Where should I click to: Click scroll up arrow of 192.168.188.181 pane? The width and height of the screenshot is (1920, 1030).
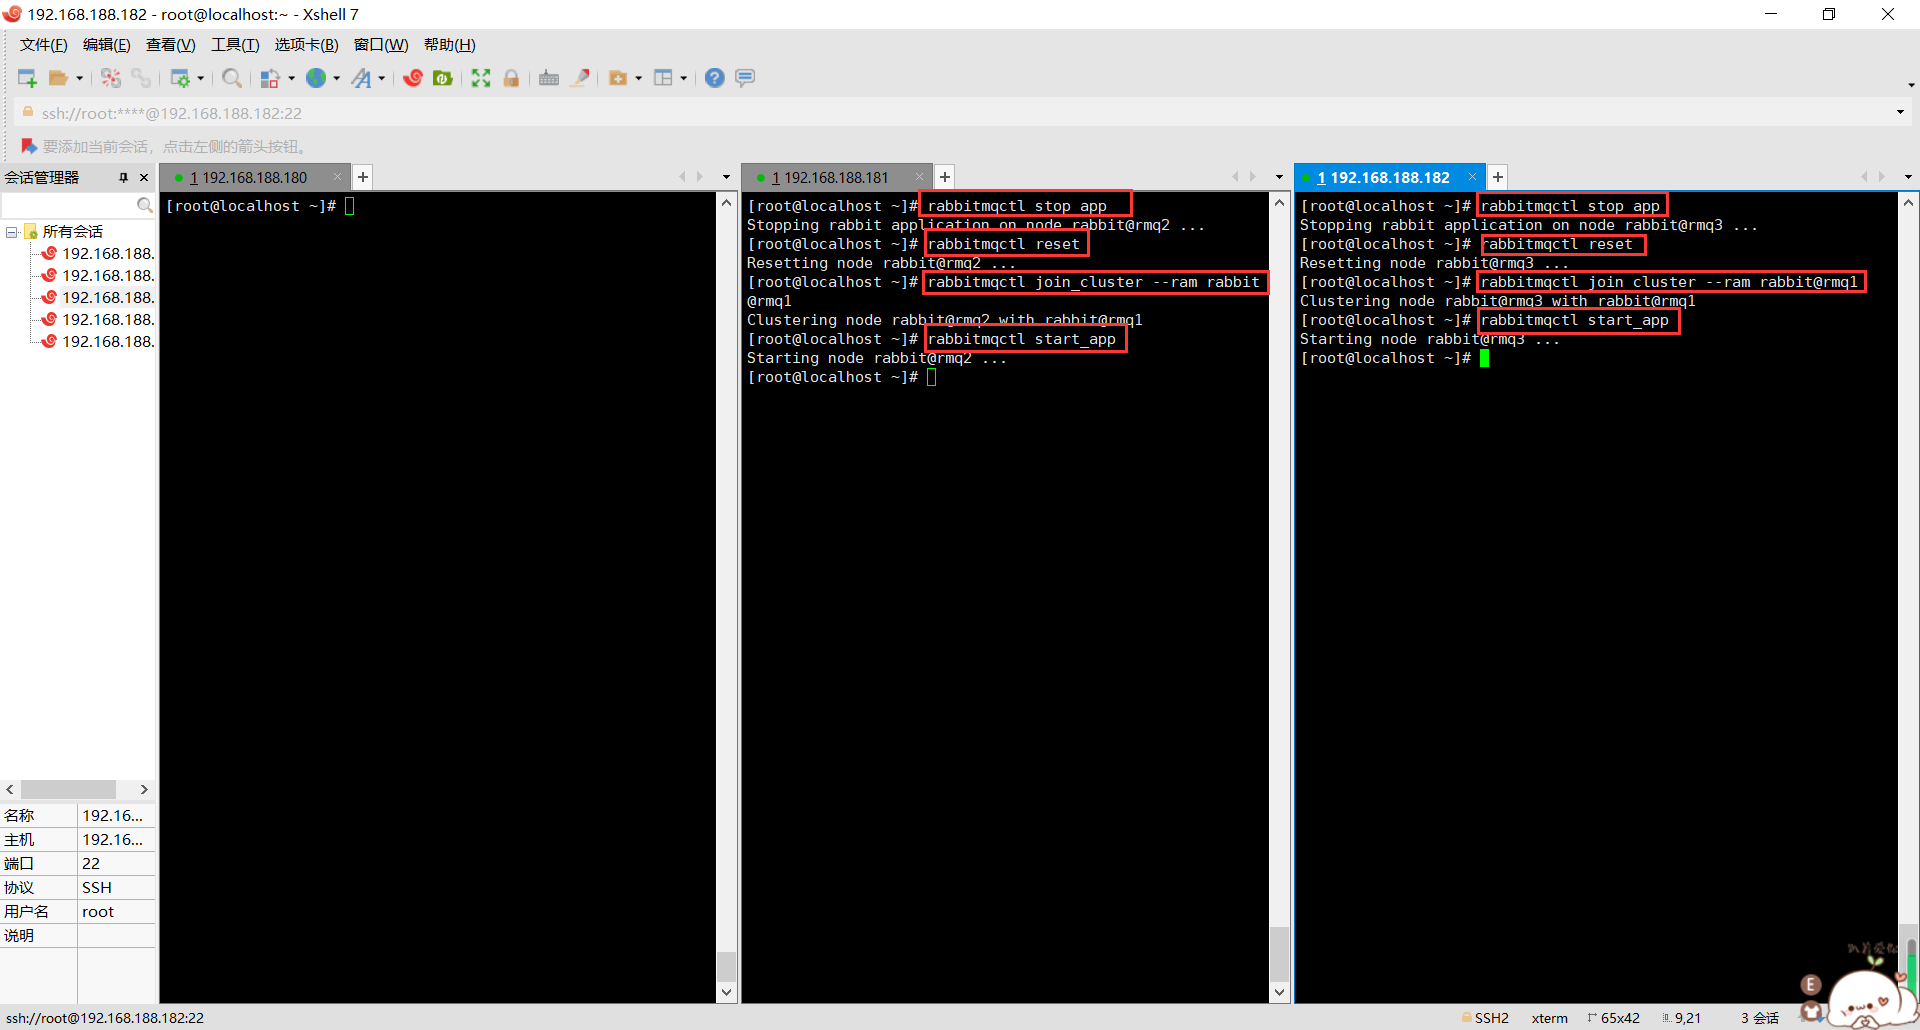tap(1279, 203)
